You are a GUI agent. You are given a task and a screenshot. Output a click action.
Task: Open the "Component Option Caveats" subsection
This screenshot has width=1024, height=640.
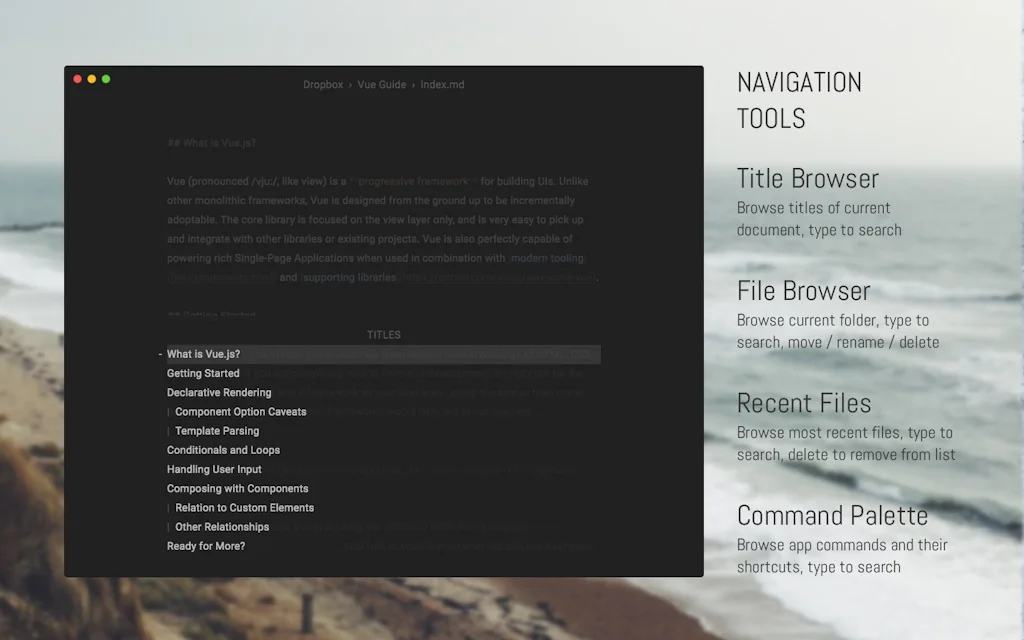240,411
